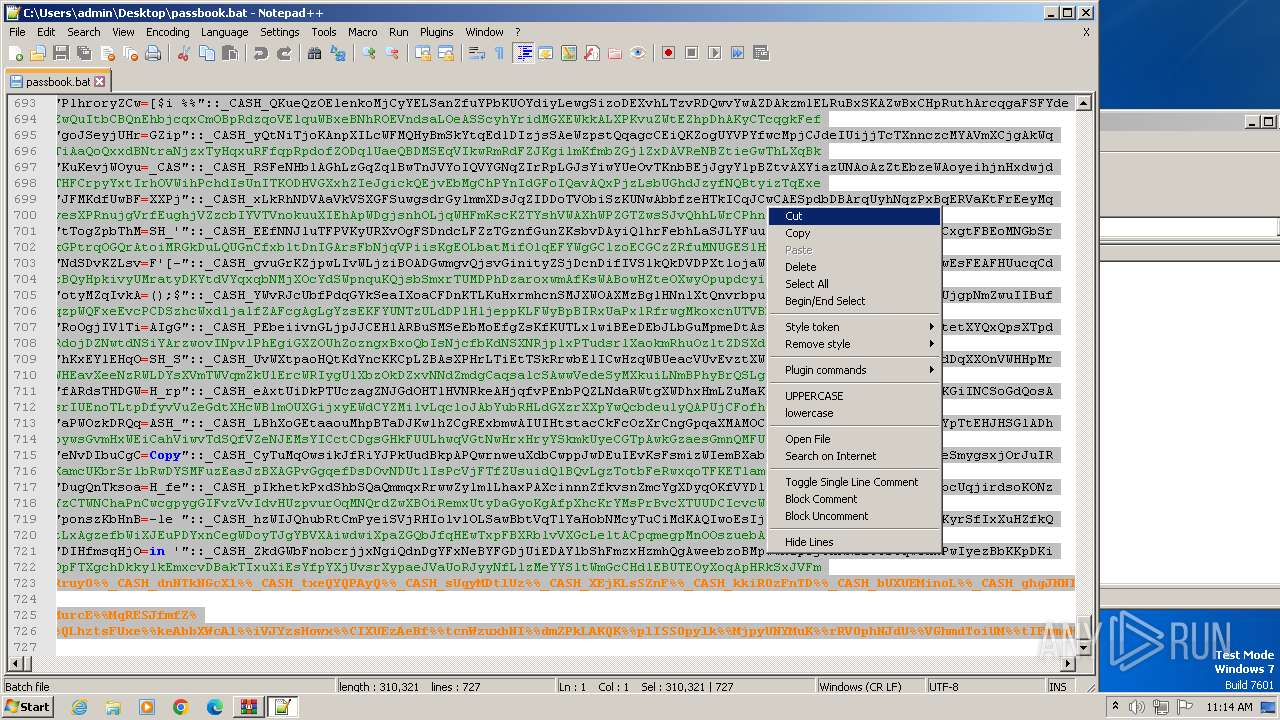Click the Undo arrow in toolbar
This screenshot has height=720, width=1280.
(261, 53)
